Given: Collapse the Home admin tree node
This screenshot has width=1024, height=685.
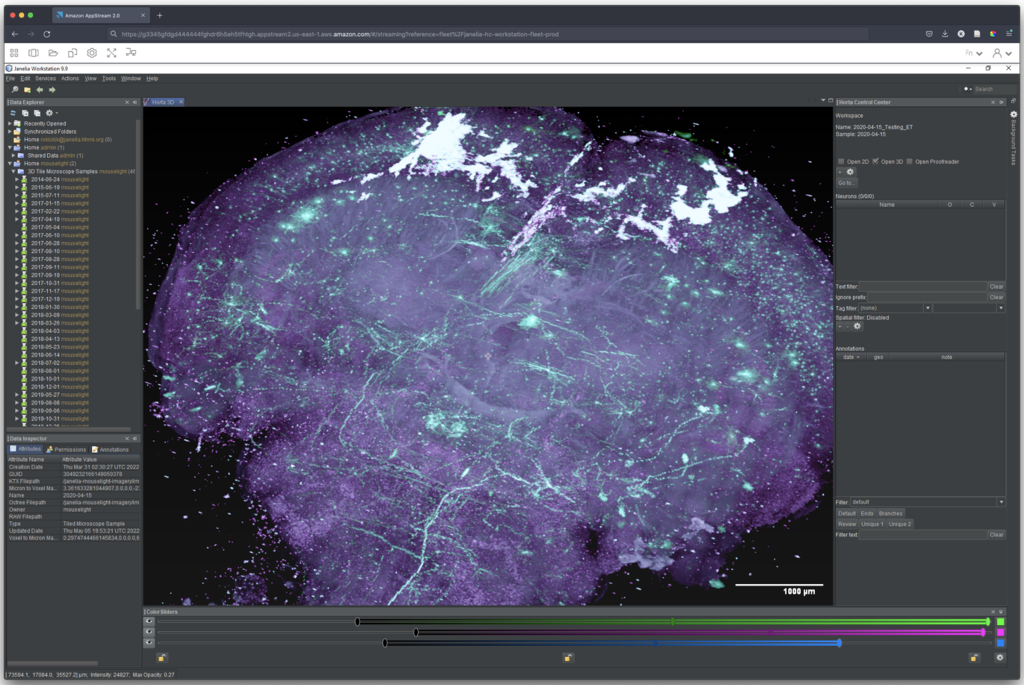Looking at the screenshot, I should point(10,148).
